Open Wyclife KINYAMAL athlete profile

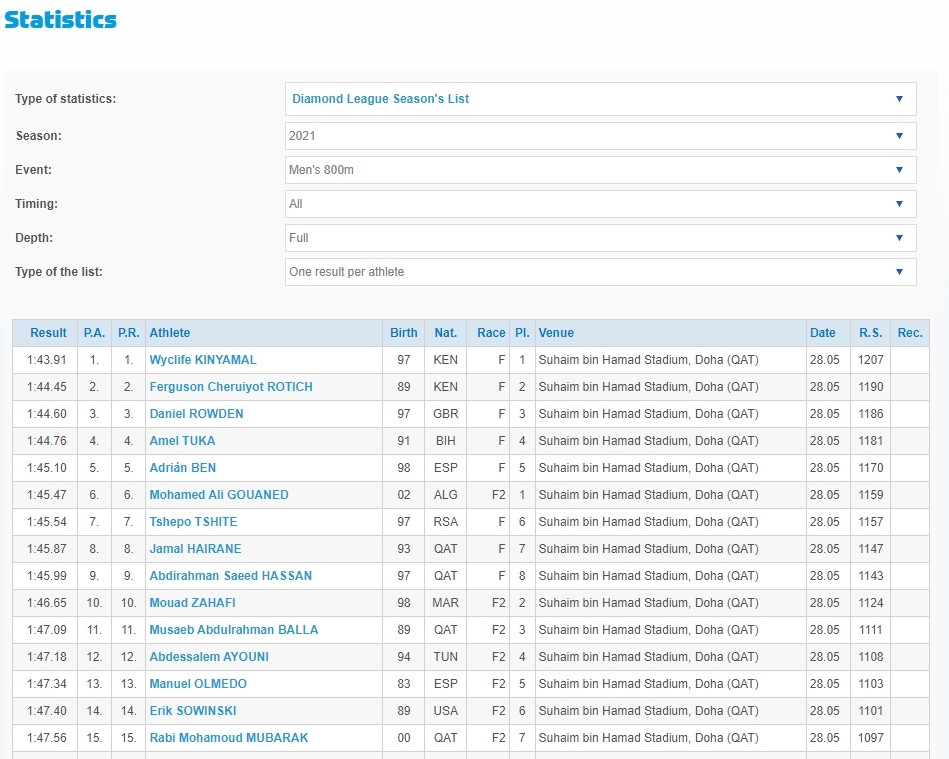point(203,360)
